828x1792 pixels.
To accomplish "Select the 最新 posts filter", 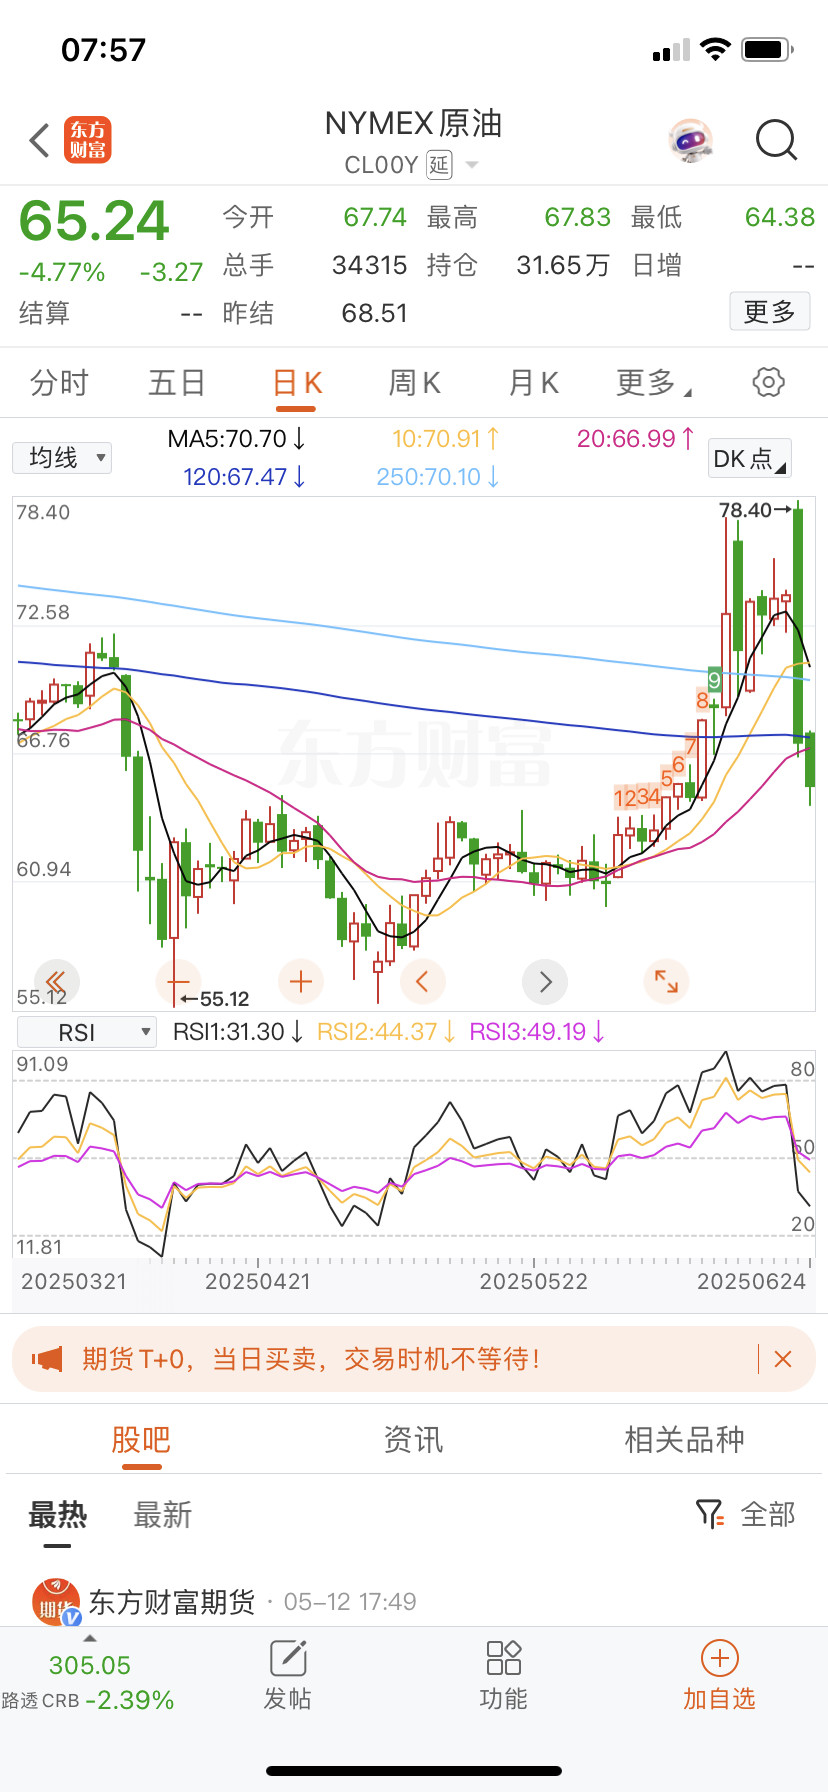I will click(x=162, y=1515).
